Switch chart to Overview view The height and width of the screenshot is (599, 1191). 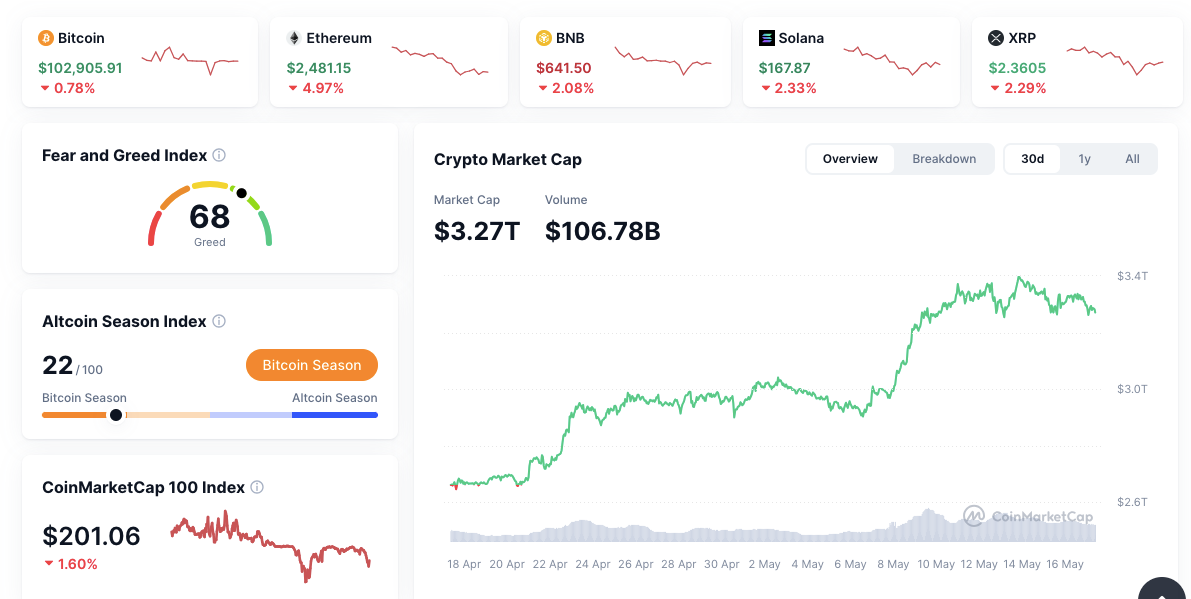[850, 159]
